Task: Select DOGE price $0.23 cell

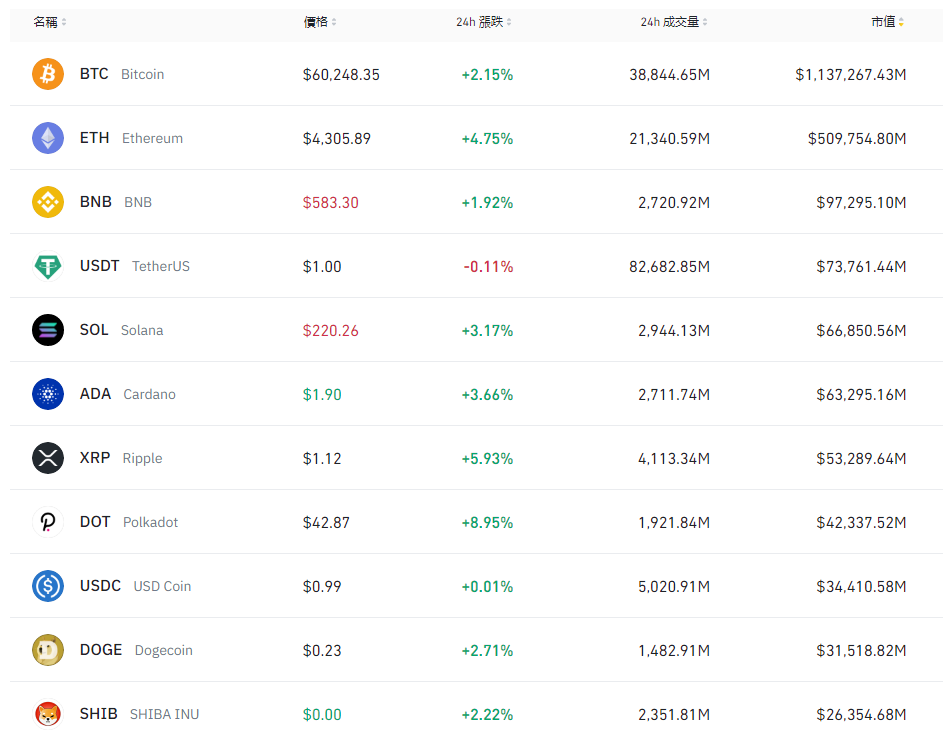Action: [322, 650]
